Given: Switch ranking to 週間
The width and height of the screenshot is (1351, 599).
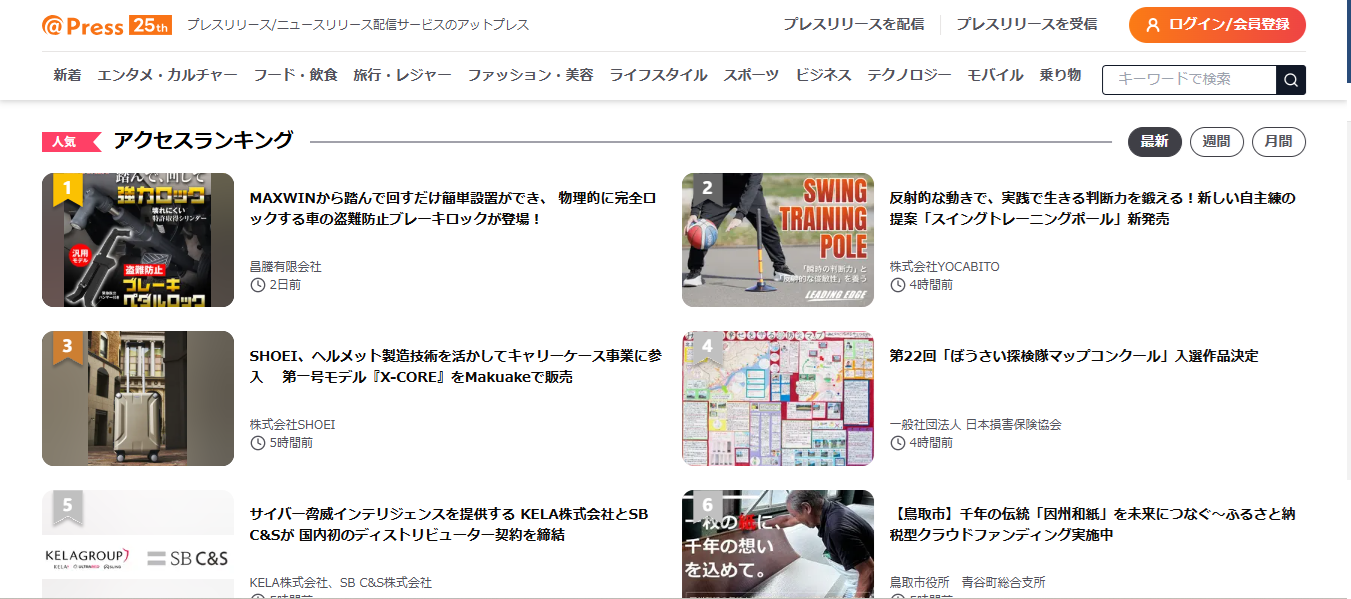Looking at the screenshot, I should pos(1217,142).
